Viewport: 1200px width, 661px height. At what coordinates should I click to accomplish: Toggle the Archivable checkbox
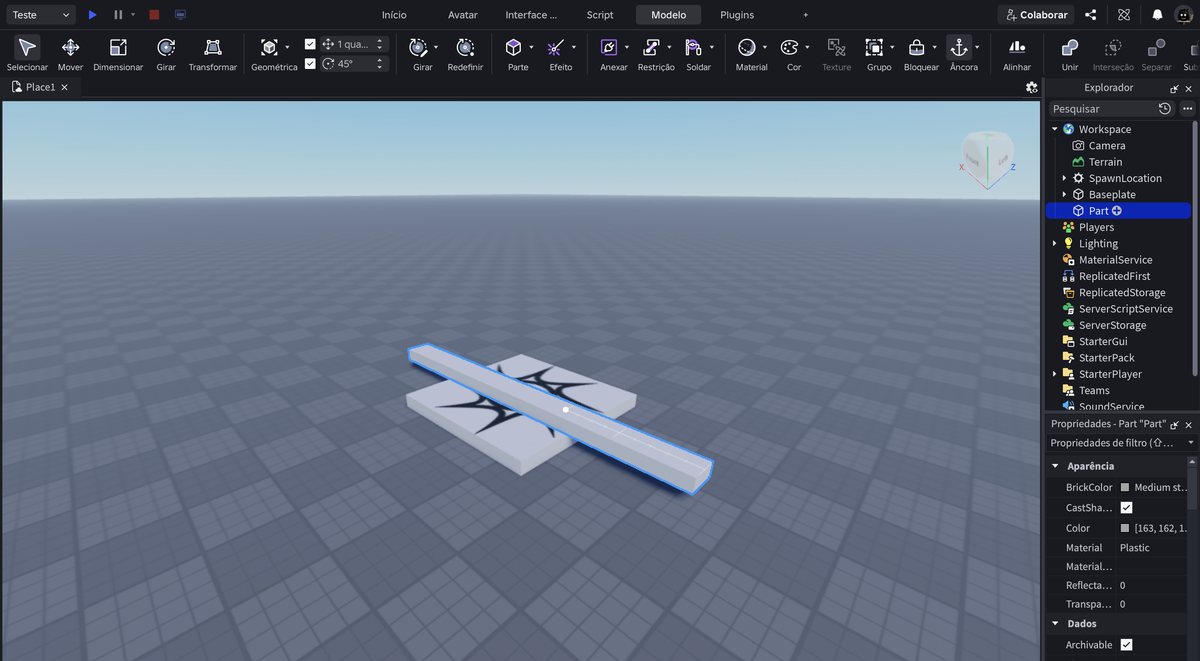[1126, 645]
